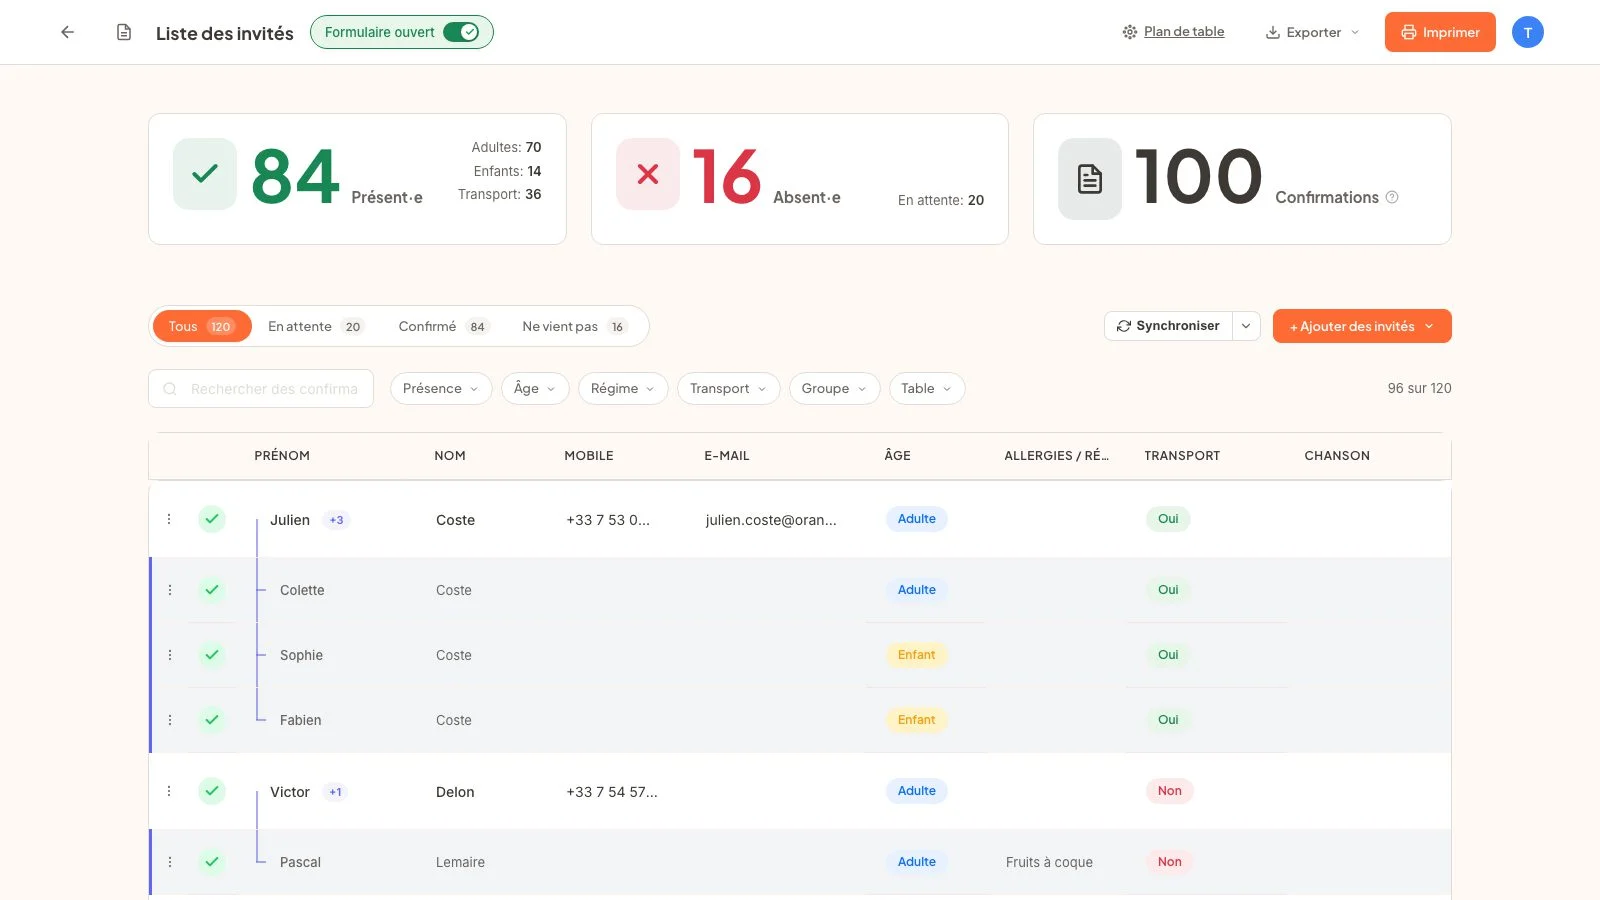Image resolution: width=1600 pixels, height=900 pixels.
Task: Click the user avatar T
Action: (1527, 32)
